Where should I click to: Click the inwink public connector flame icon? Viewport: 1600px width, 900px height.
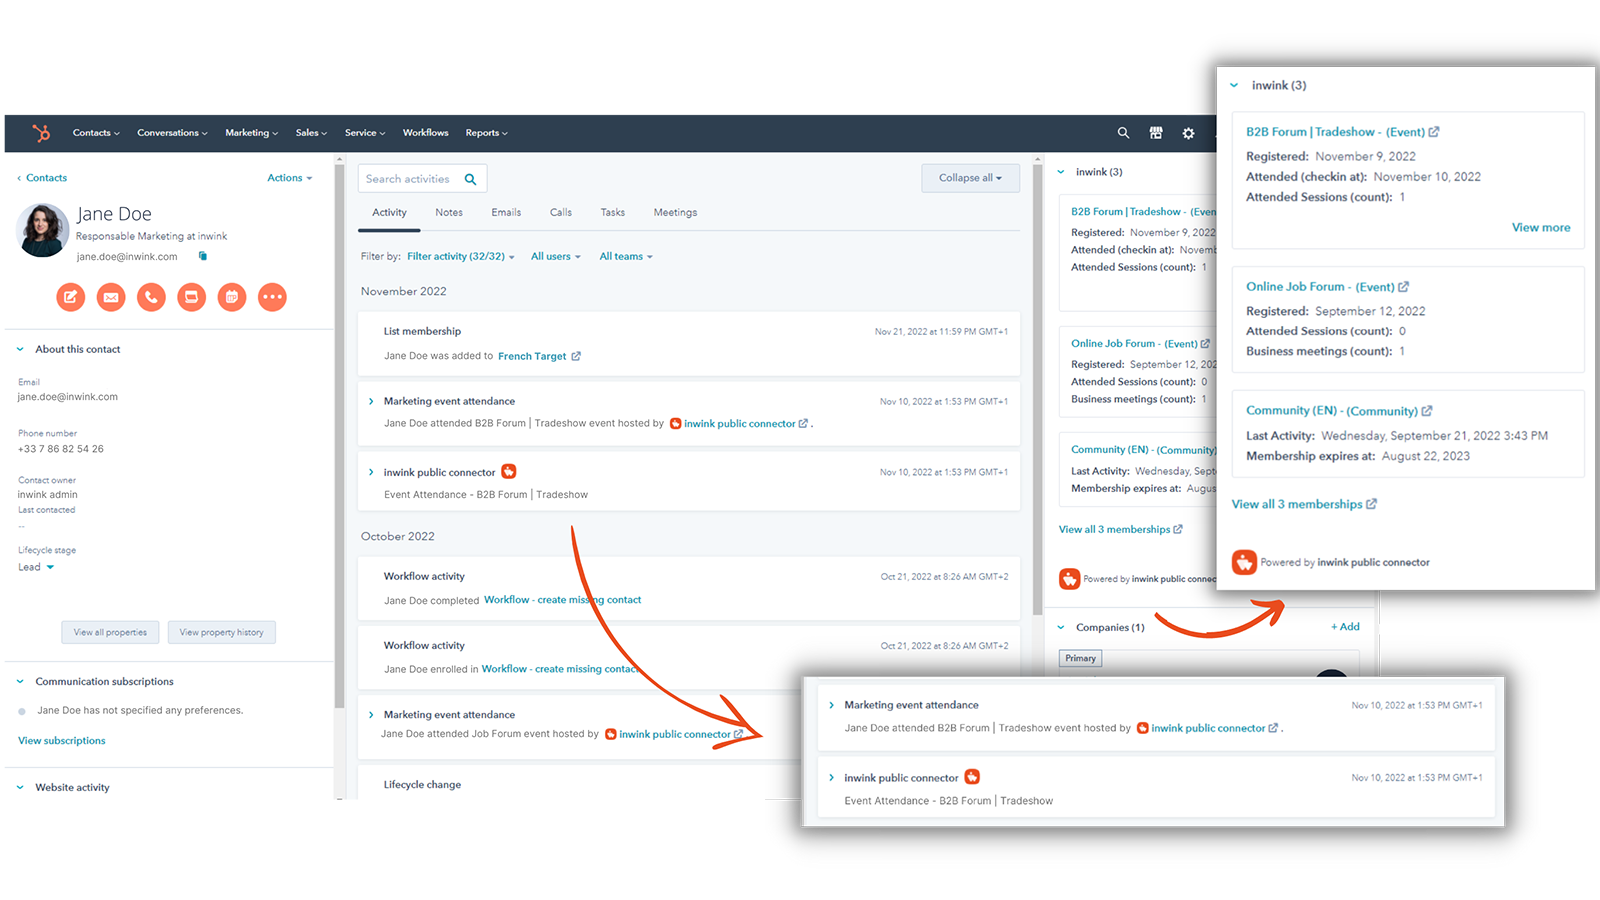point(509,471)
